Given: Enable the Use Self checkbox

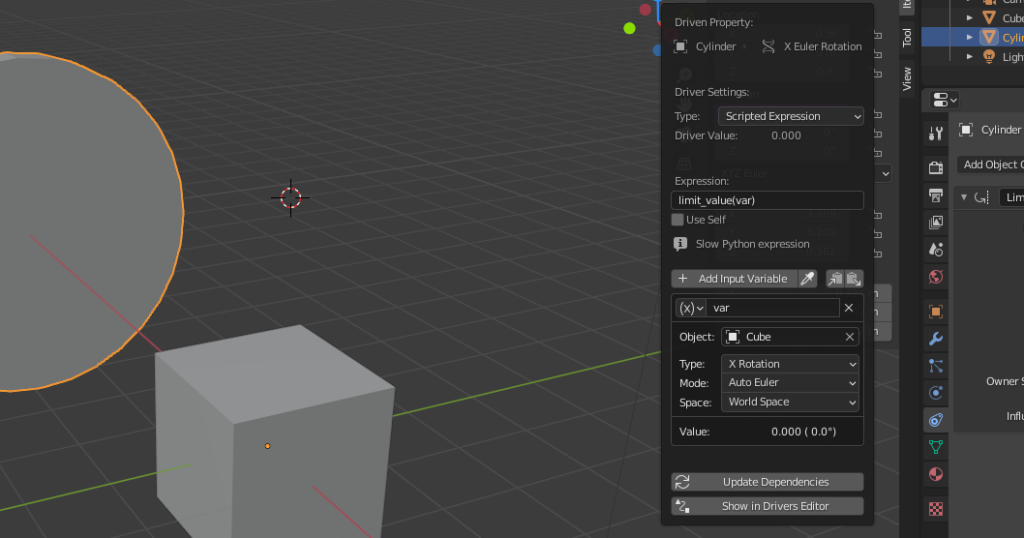Looking at the screenshot, I should (x=678, y=220).
